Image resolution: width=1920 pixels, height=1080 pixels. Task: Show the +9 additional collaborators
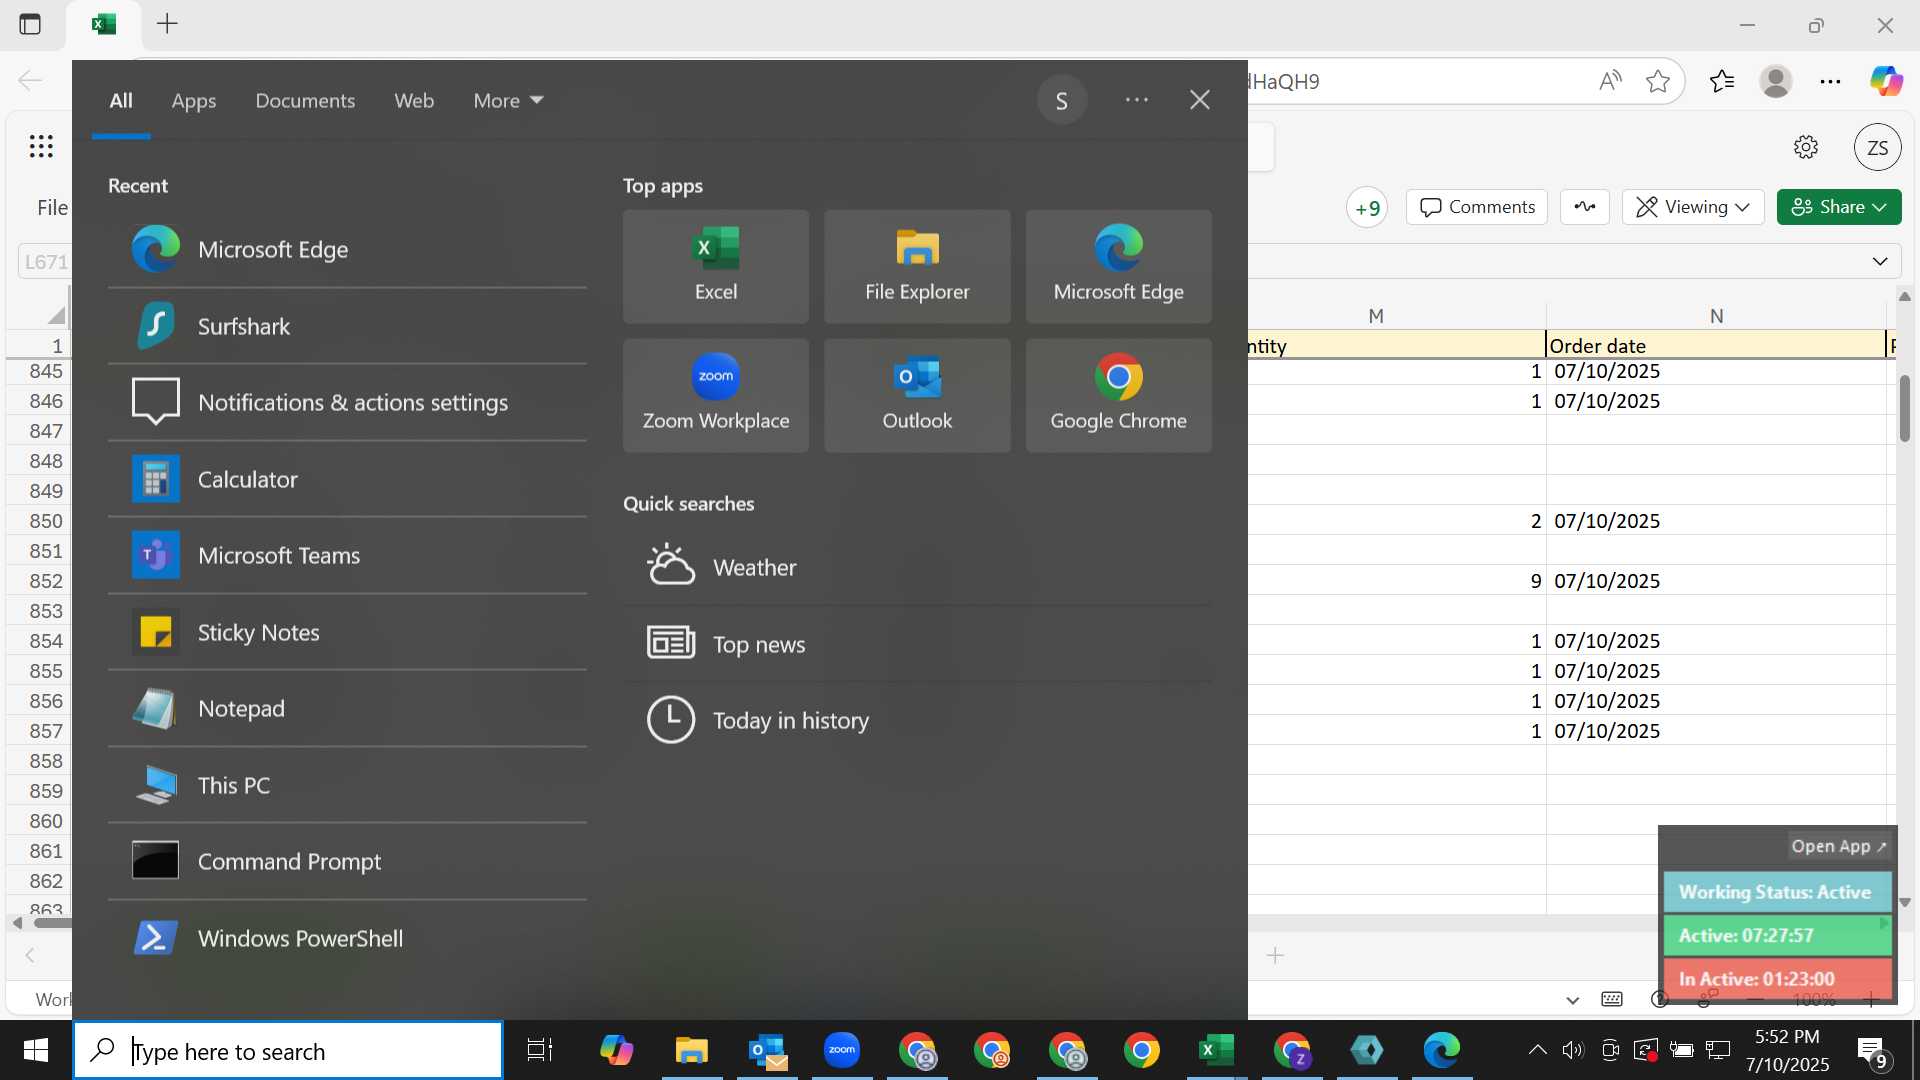[1367, 208]
